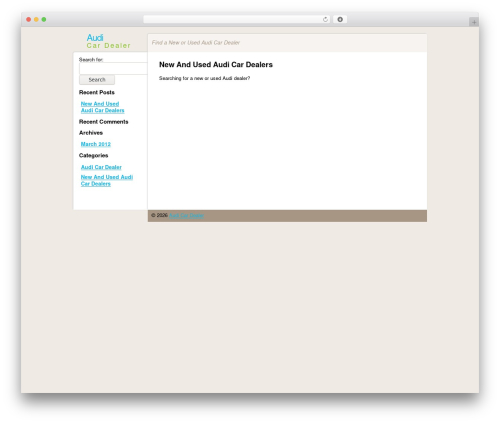The height and width of the screenshot is (423, 500).
Task: Click the red close window dot
Action: point(29,19)
